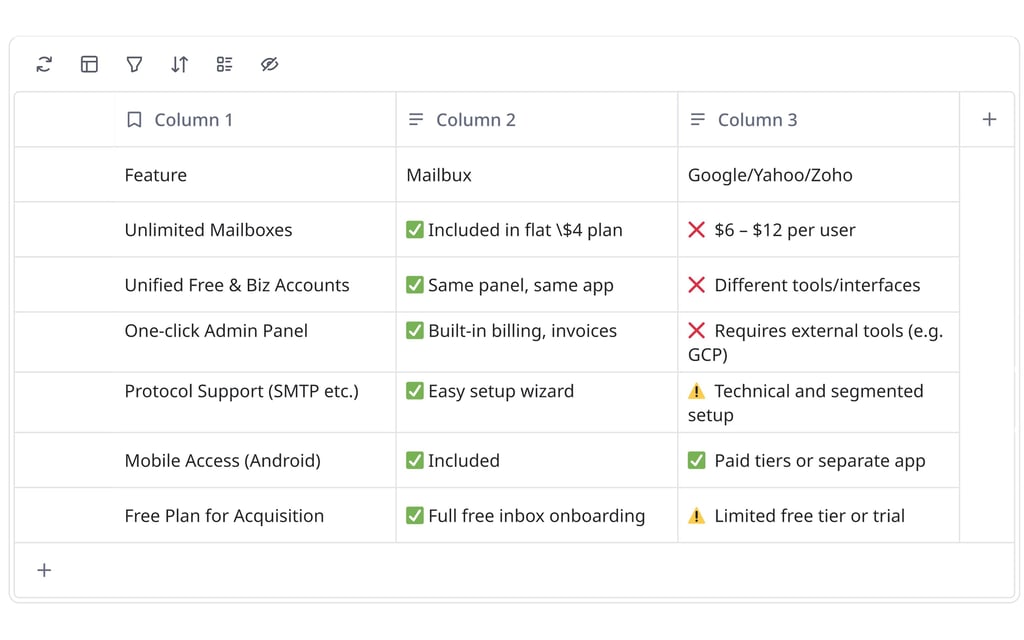
Task: Click the bookmark icon in Column 1 header
Action: tap(135, 120)
